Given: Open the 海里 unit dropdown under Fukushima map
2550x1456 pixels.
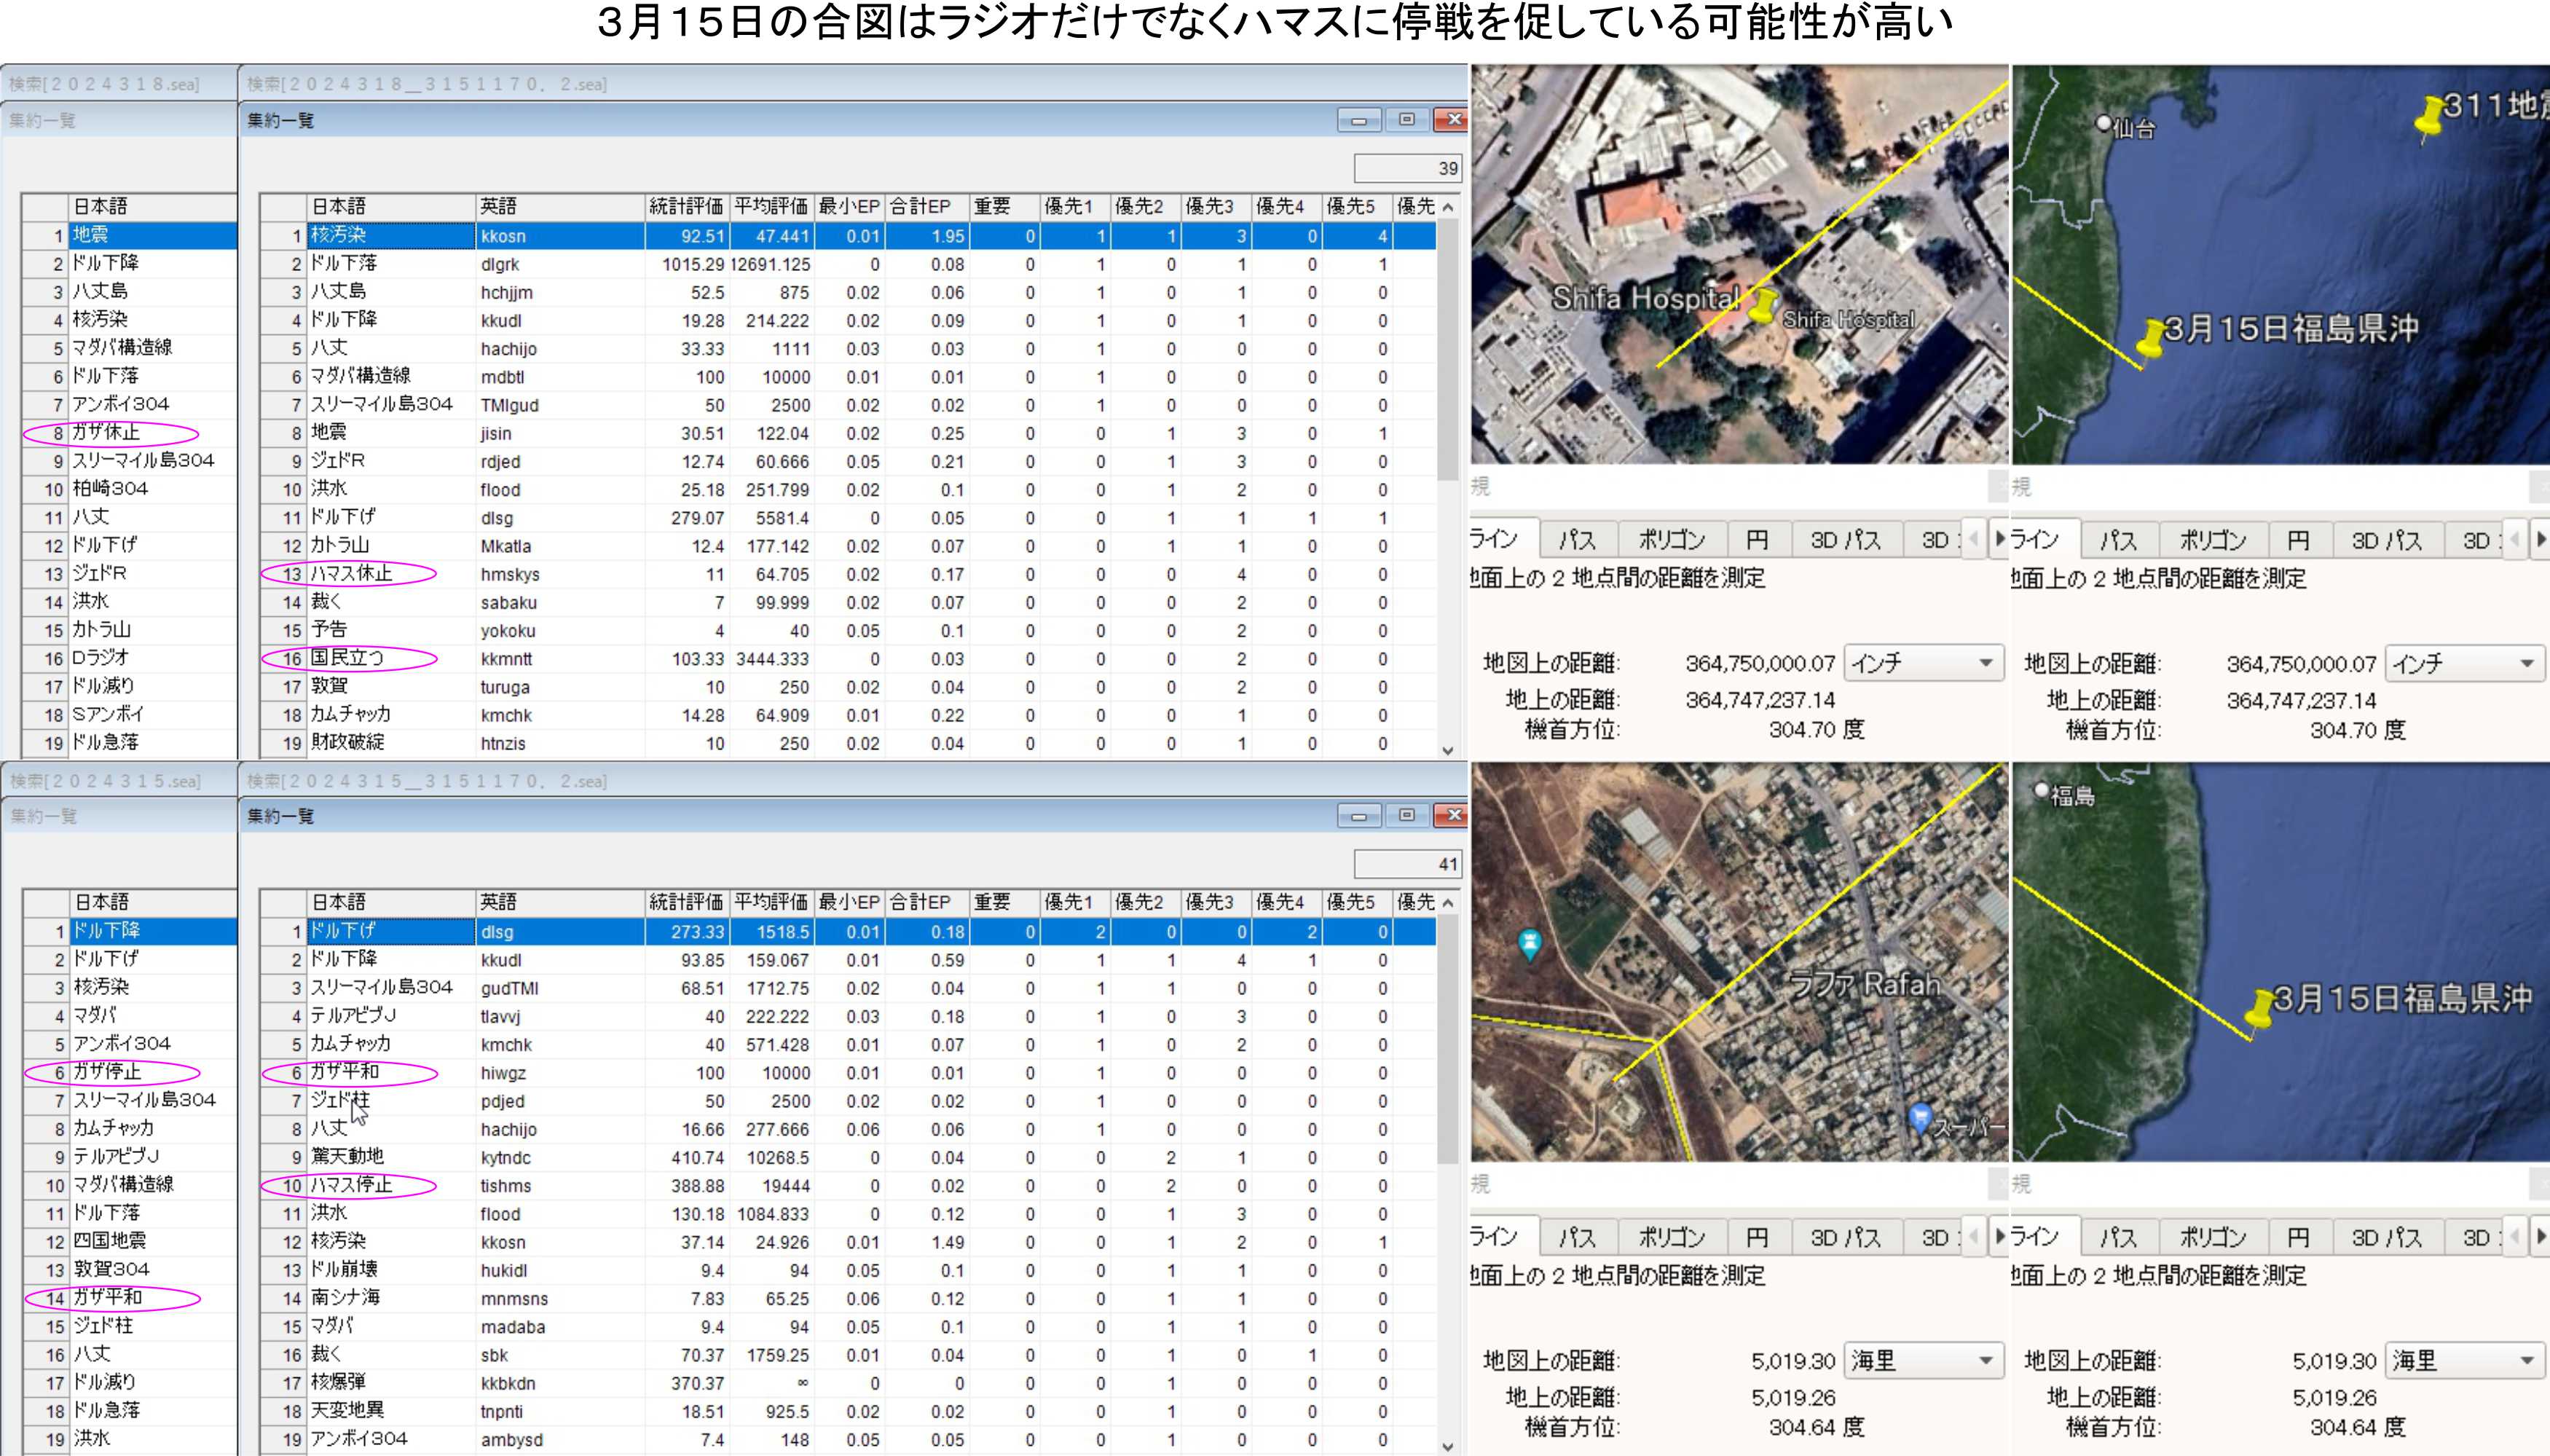Looking at the screenshot, I should (x=2464, y=1360).
